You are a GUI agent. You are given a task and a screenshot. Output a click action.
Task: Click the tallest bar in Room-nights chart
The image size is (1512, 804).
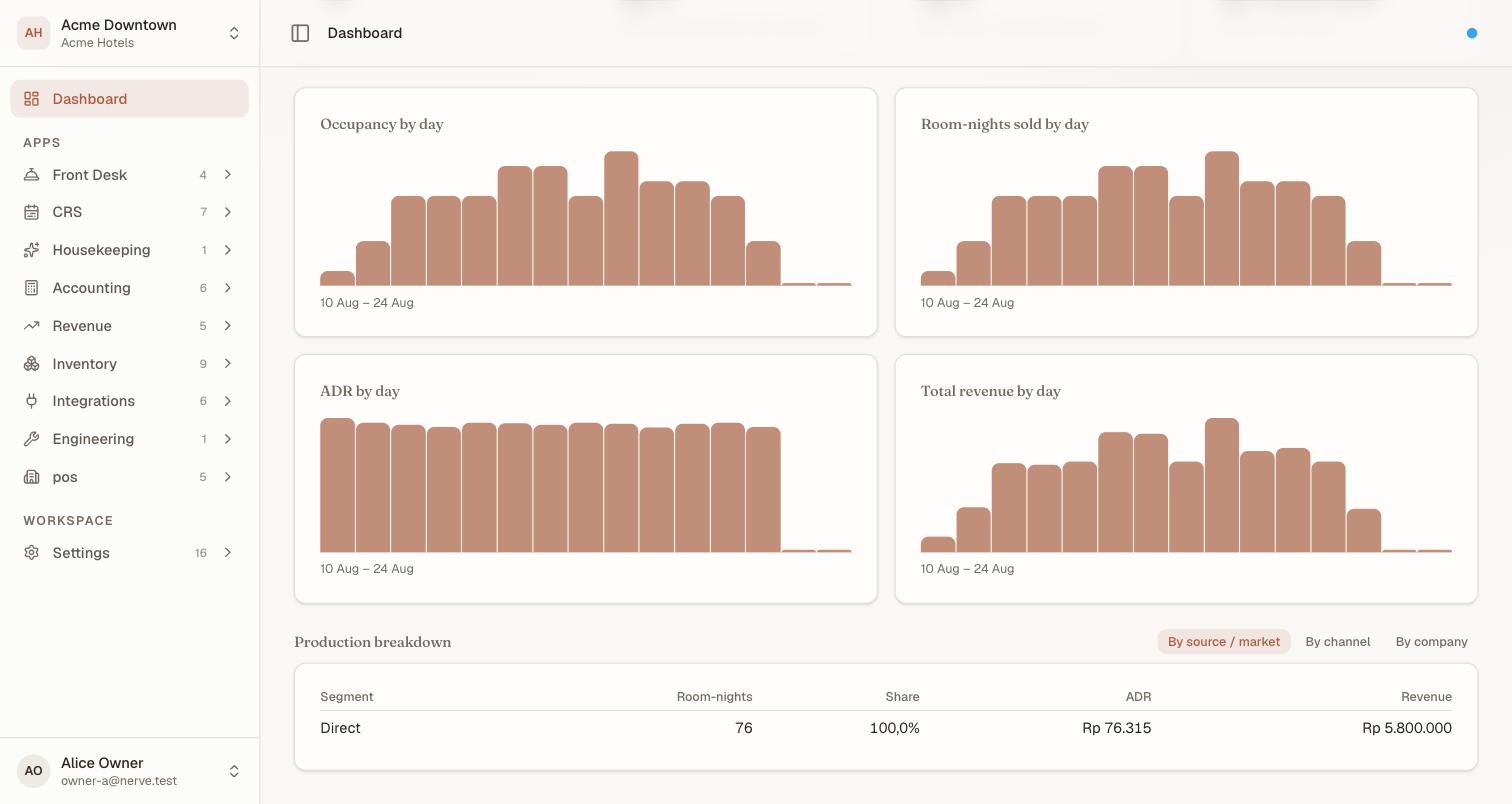pyautogui.click(x=1222, y=219)
